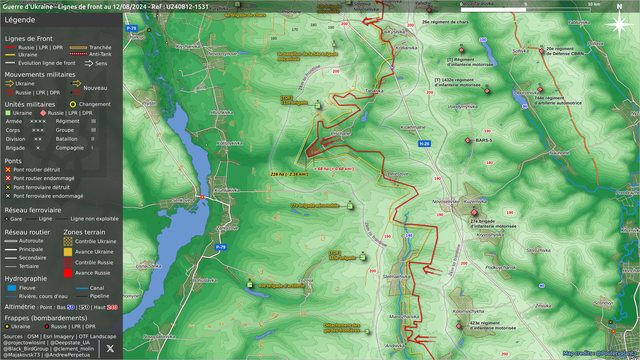The height and width of the screenshot is (360, 640).
Task: Click the BARS-5 unit diamond marker
Action: click(x=468, y=140)
